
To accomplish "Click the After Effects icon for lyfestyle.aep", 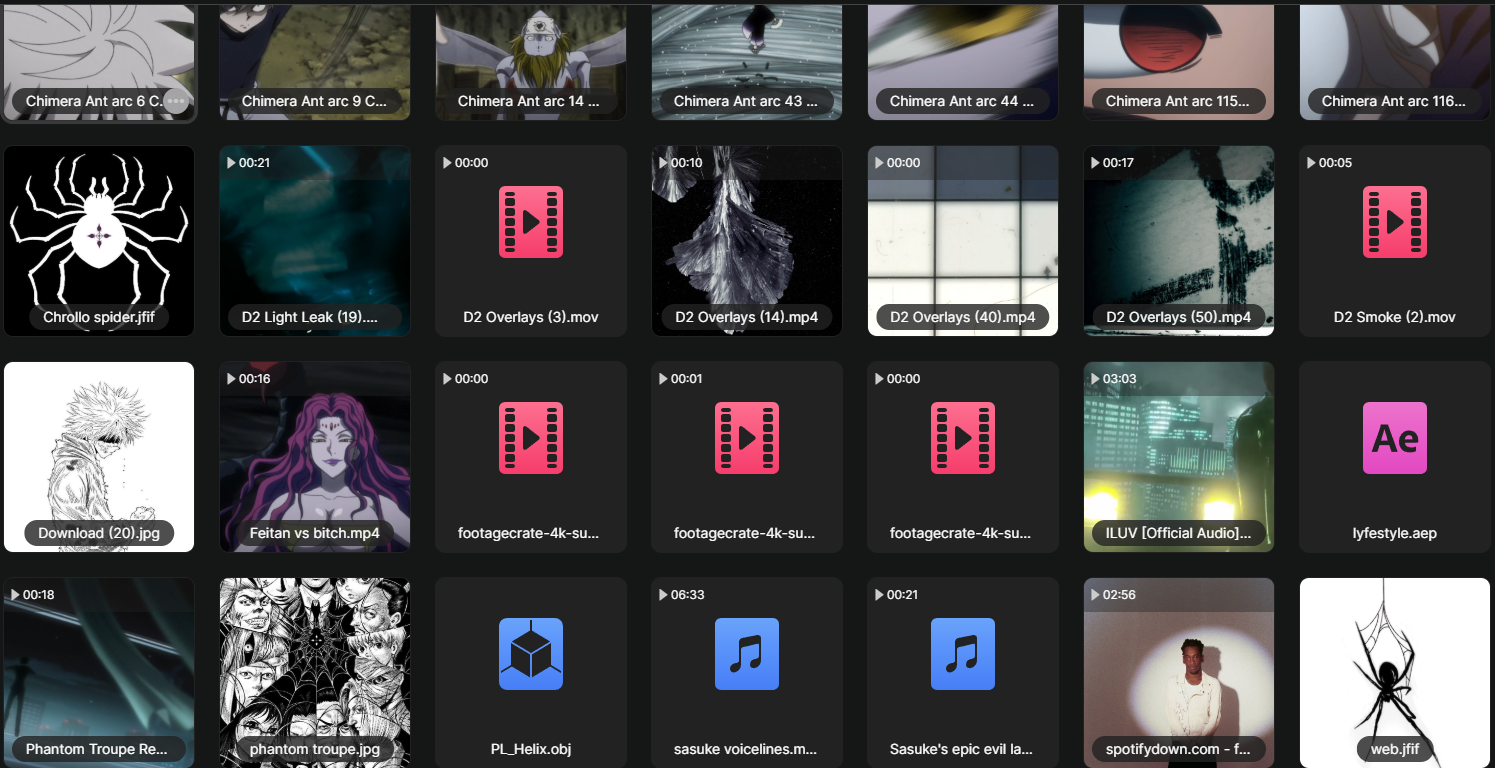I will (x=1395, y=438).
